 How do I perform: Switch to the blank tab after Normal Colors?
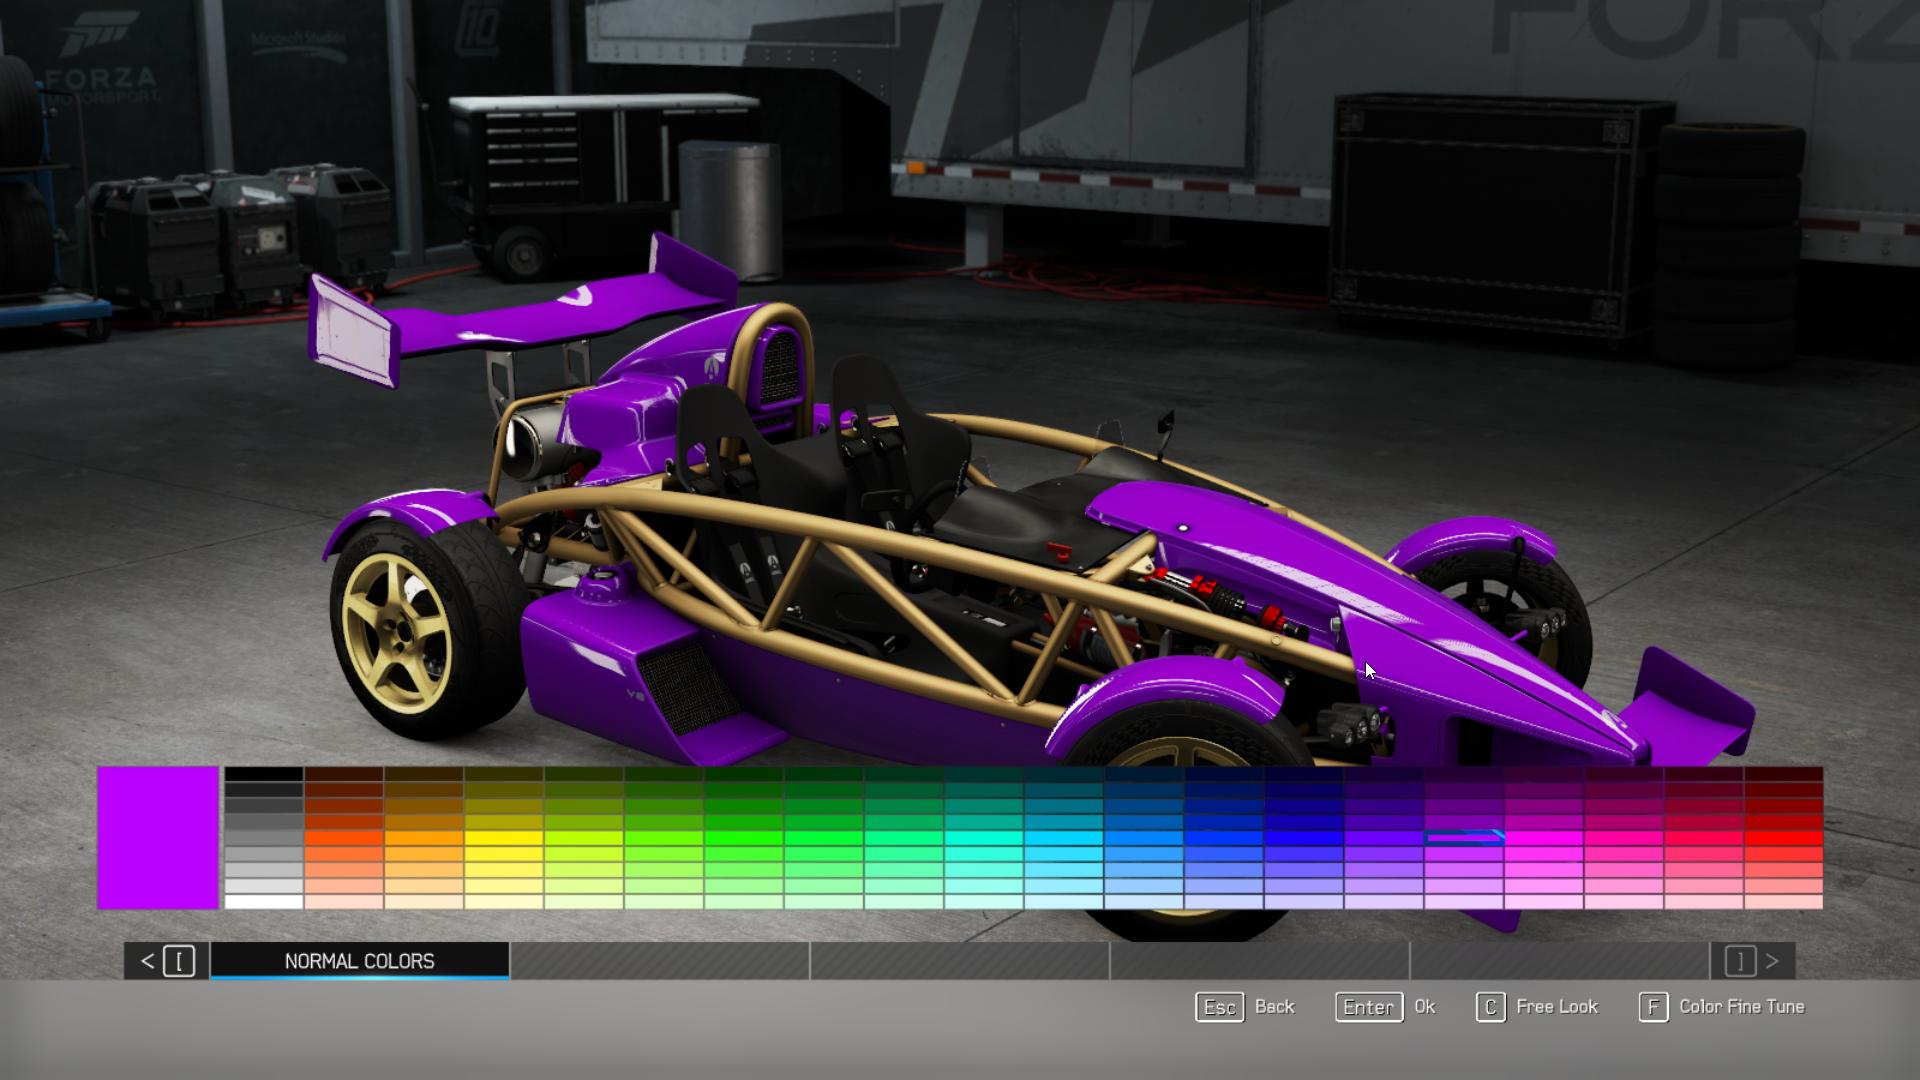[x=659, y=961]
